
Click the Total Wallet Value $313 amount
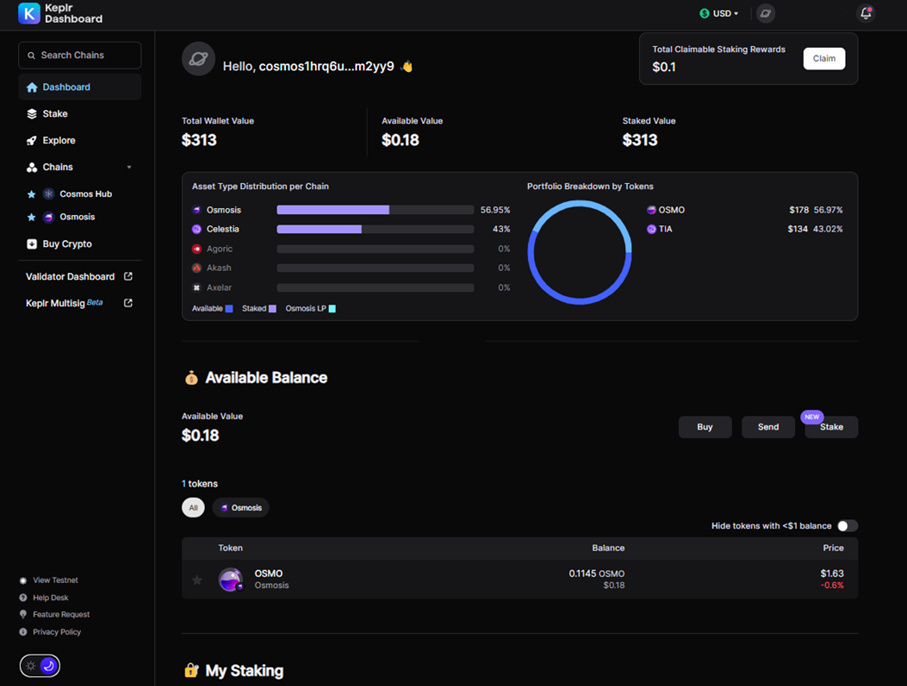pos(199,140)
